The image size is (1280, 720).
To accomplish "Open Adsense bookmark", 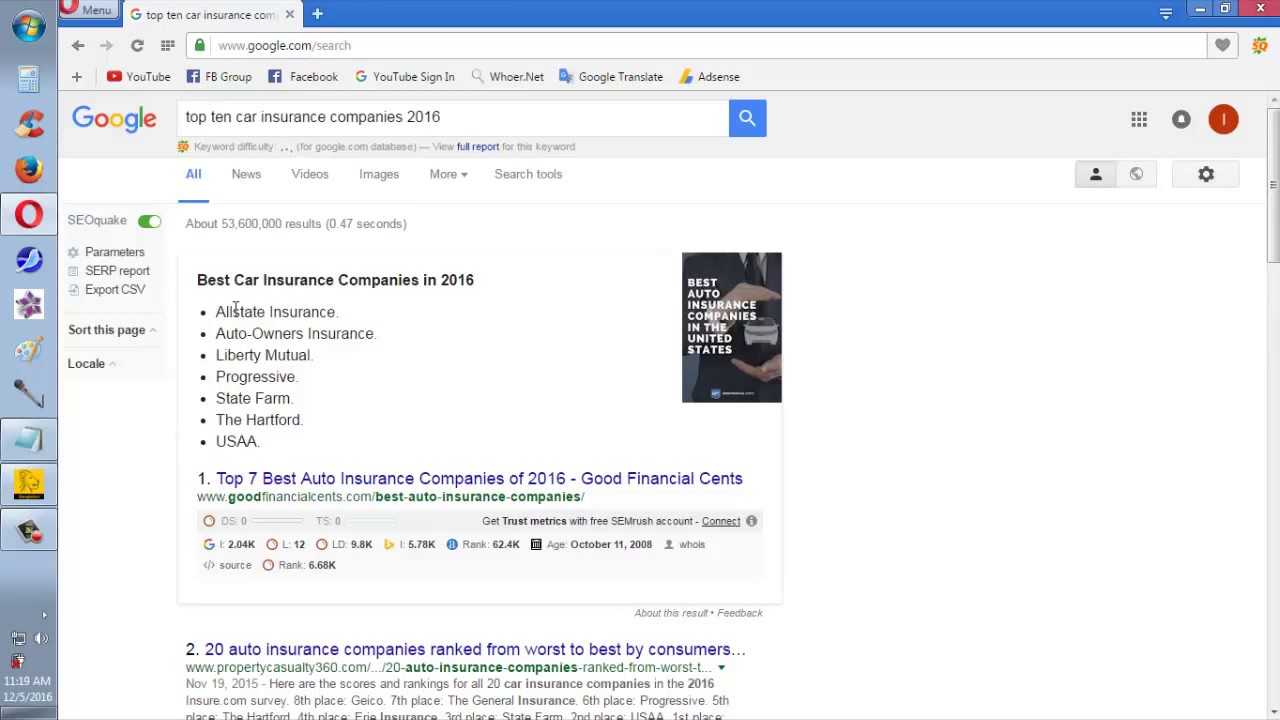I will point(709,76).
